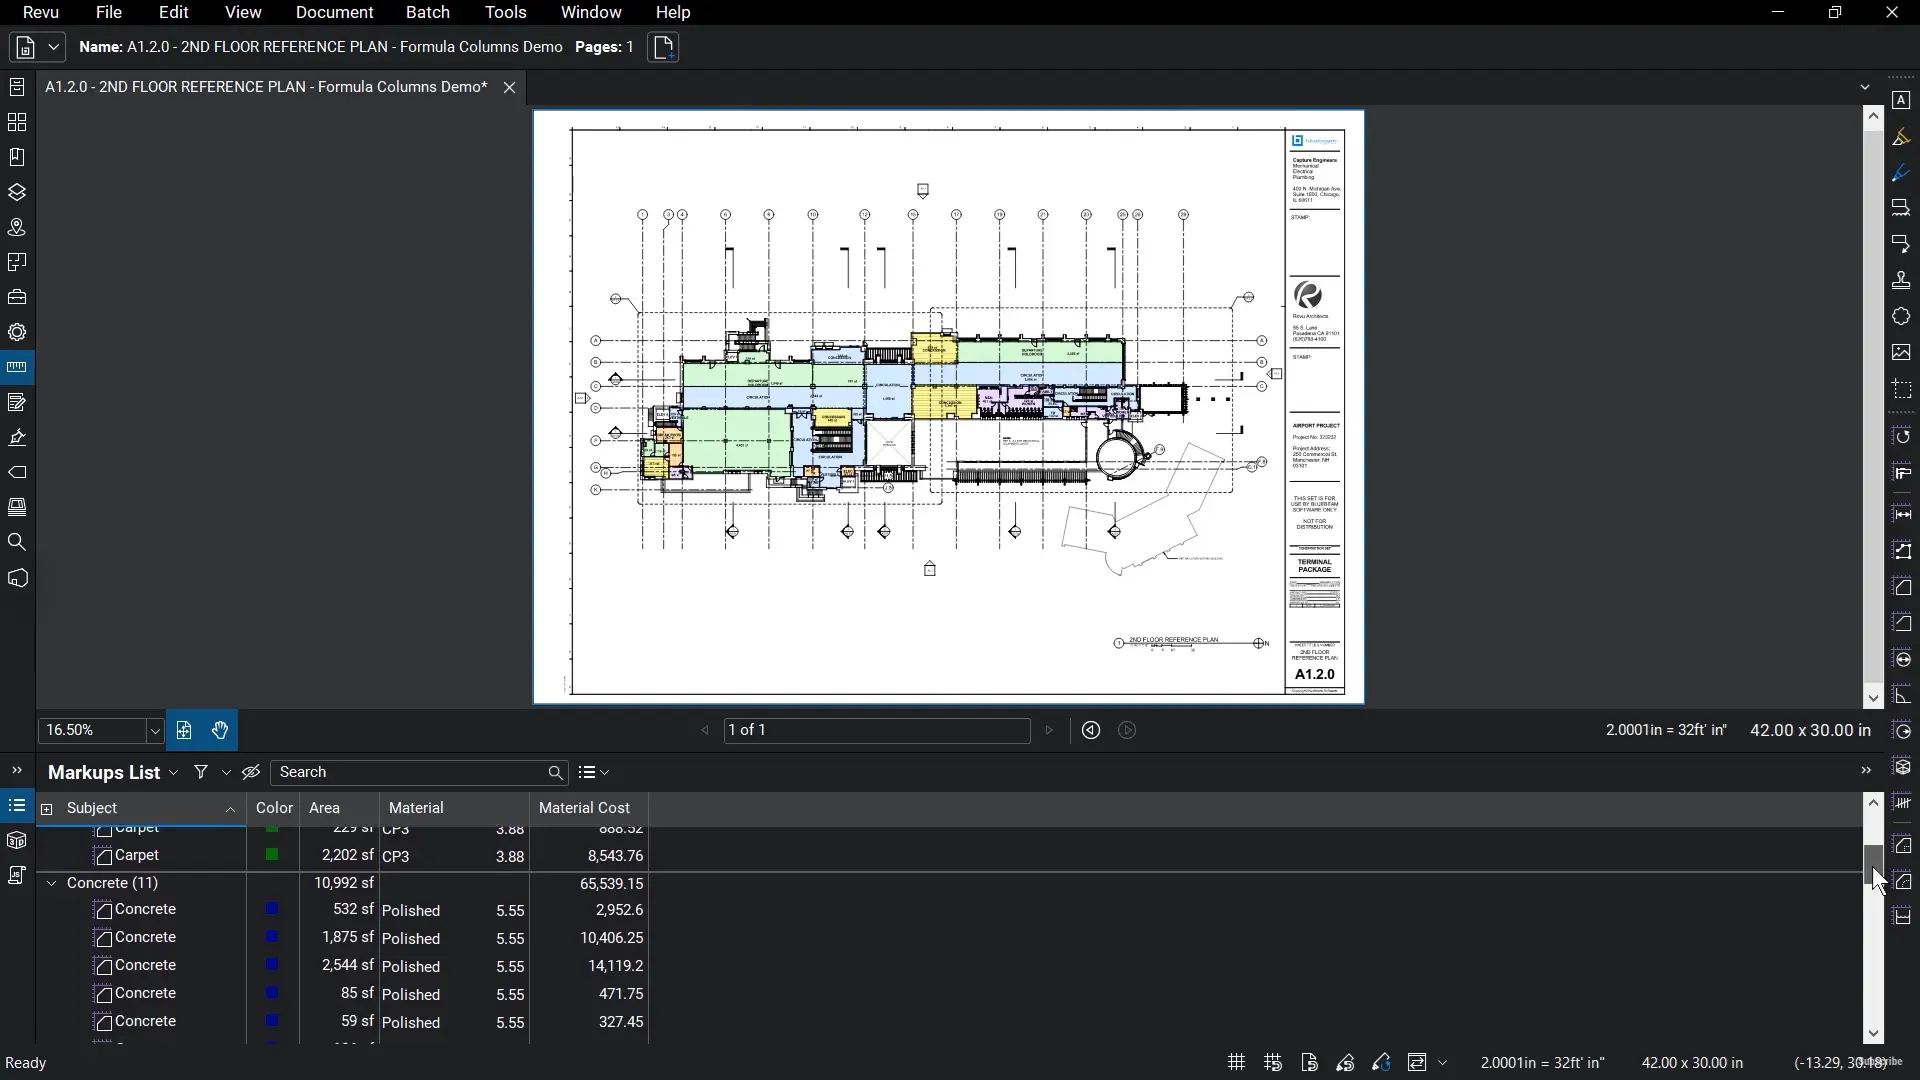Toggle hide markups eye icon
The height and width of the screenshot is (1080, 1920).
pyautogui.click(x=251, y=772)
